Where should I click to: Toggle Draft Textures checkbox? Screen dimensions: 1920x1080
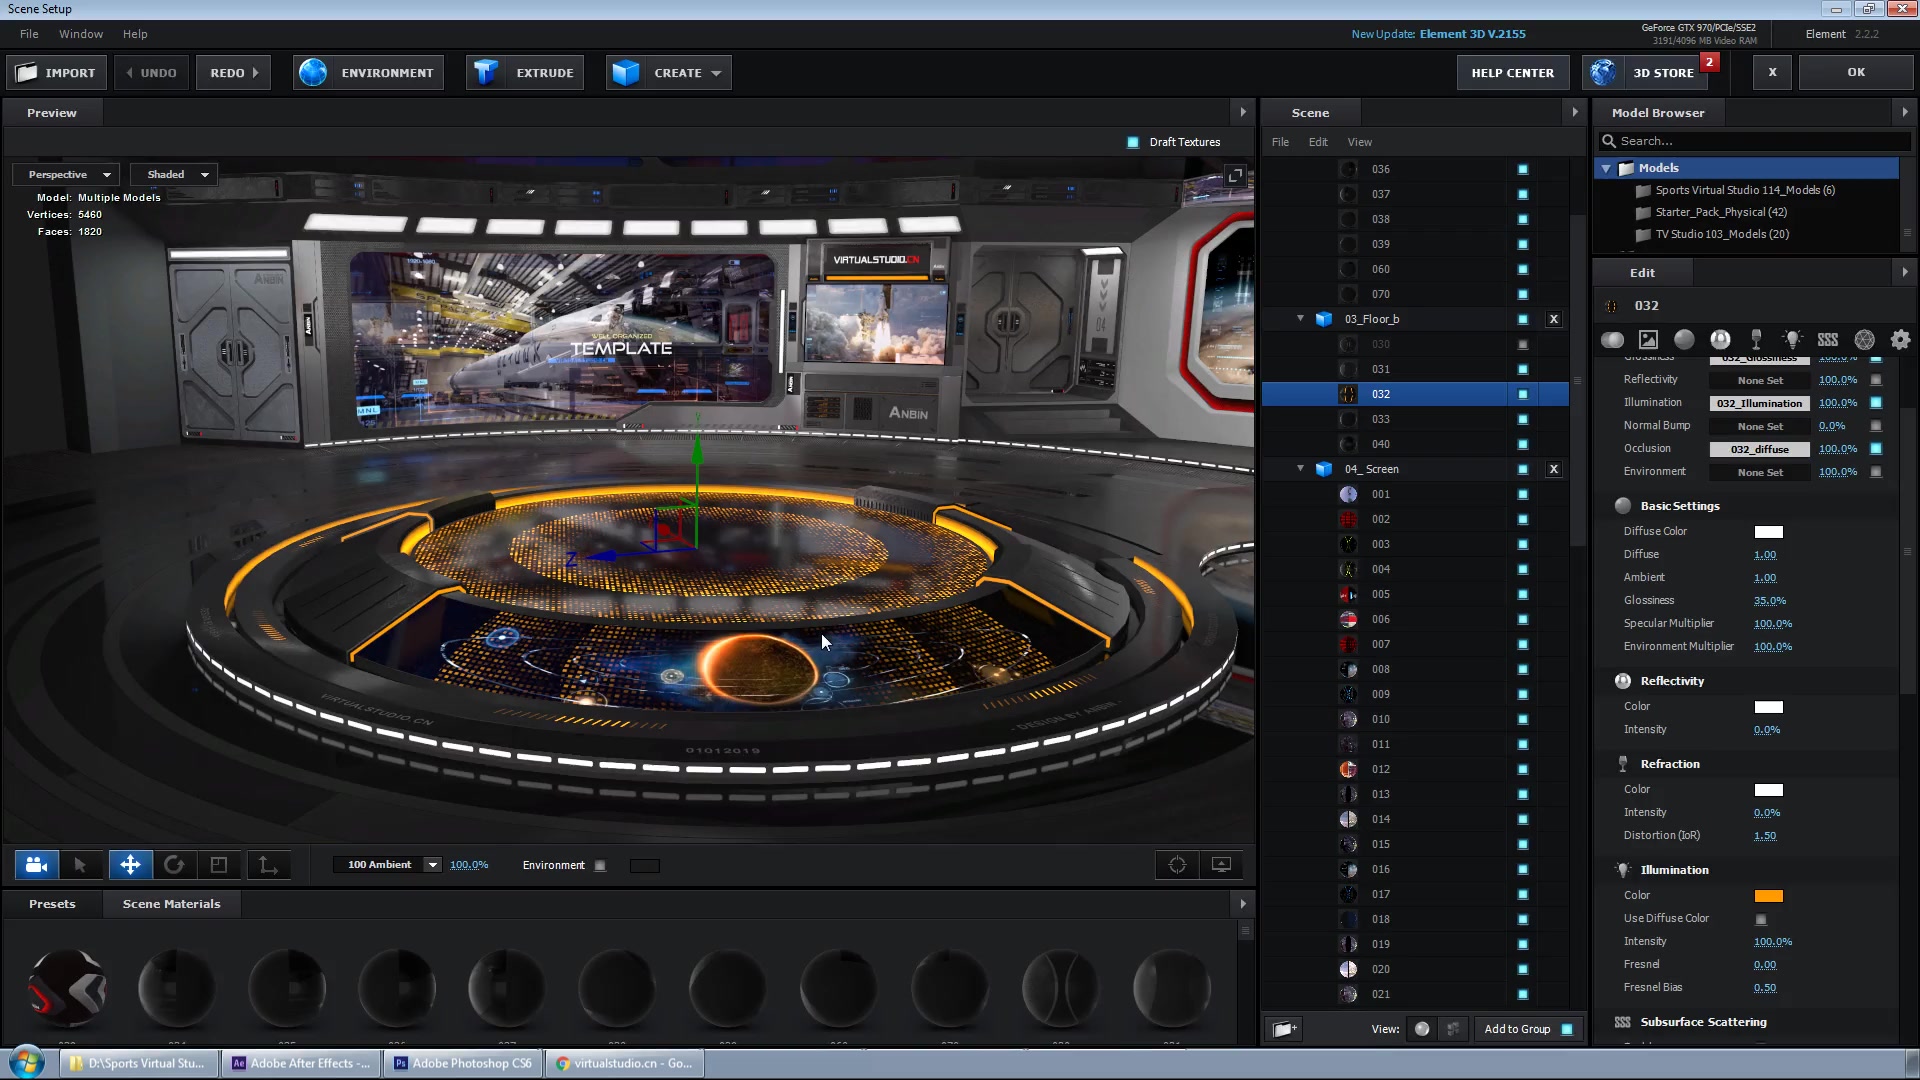coord(1133,142)
